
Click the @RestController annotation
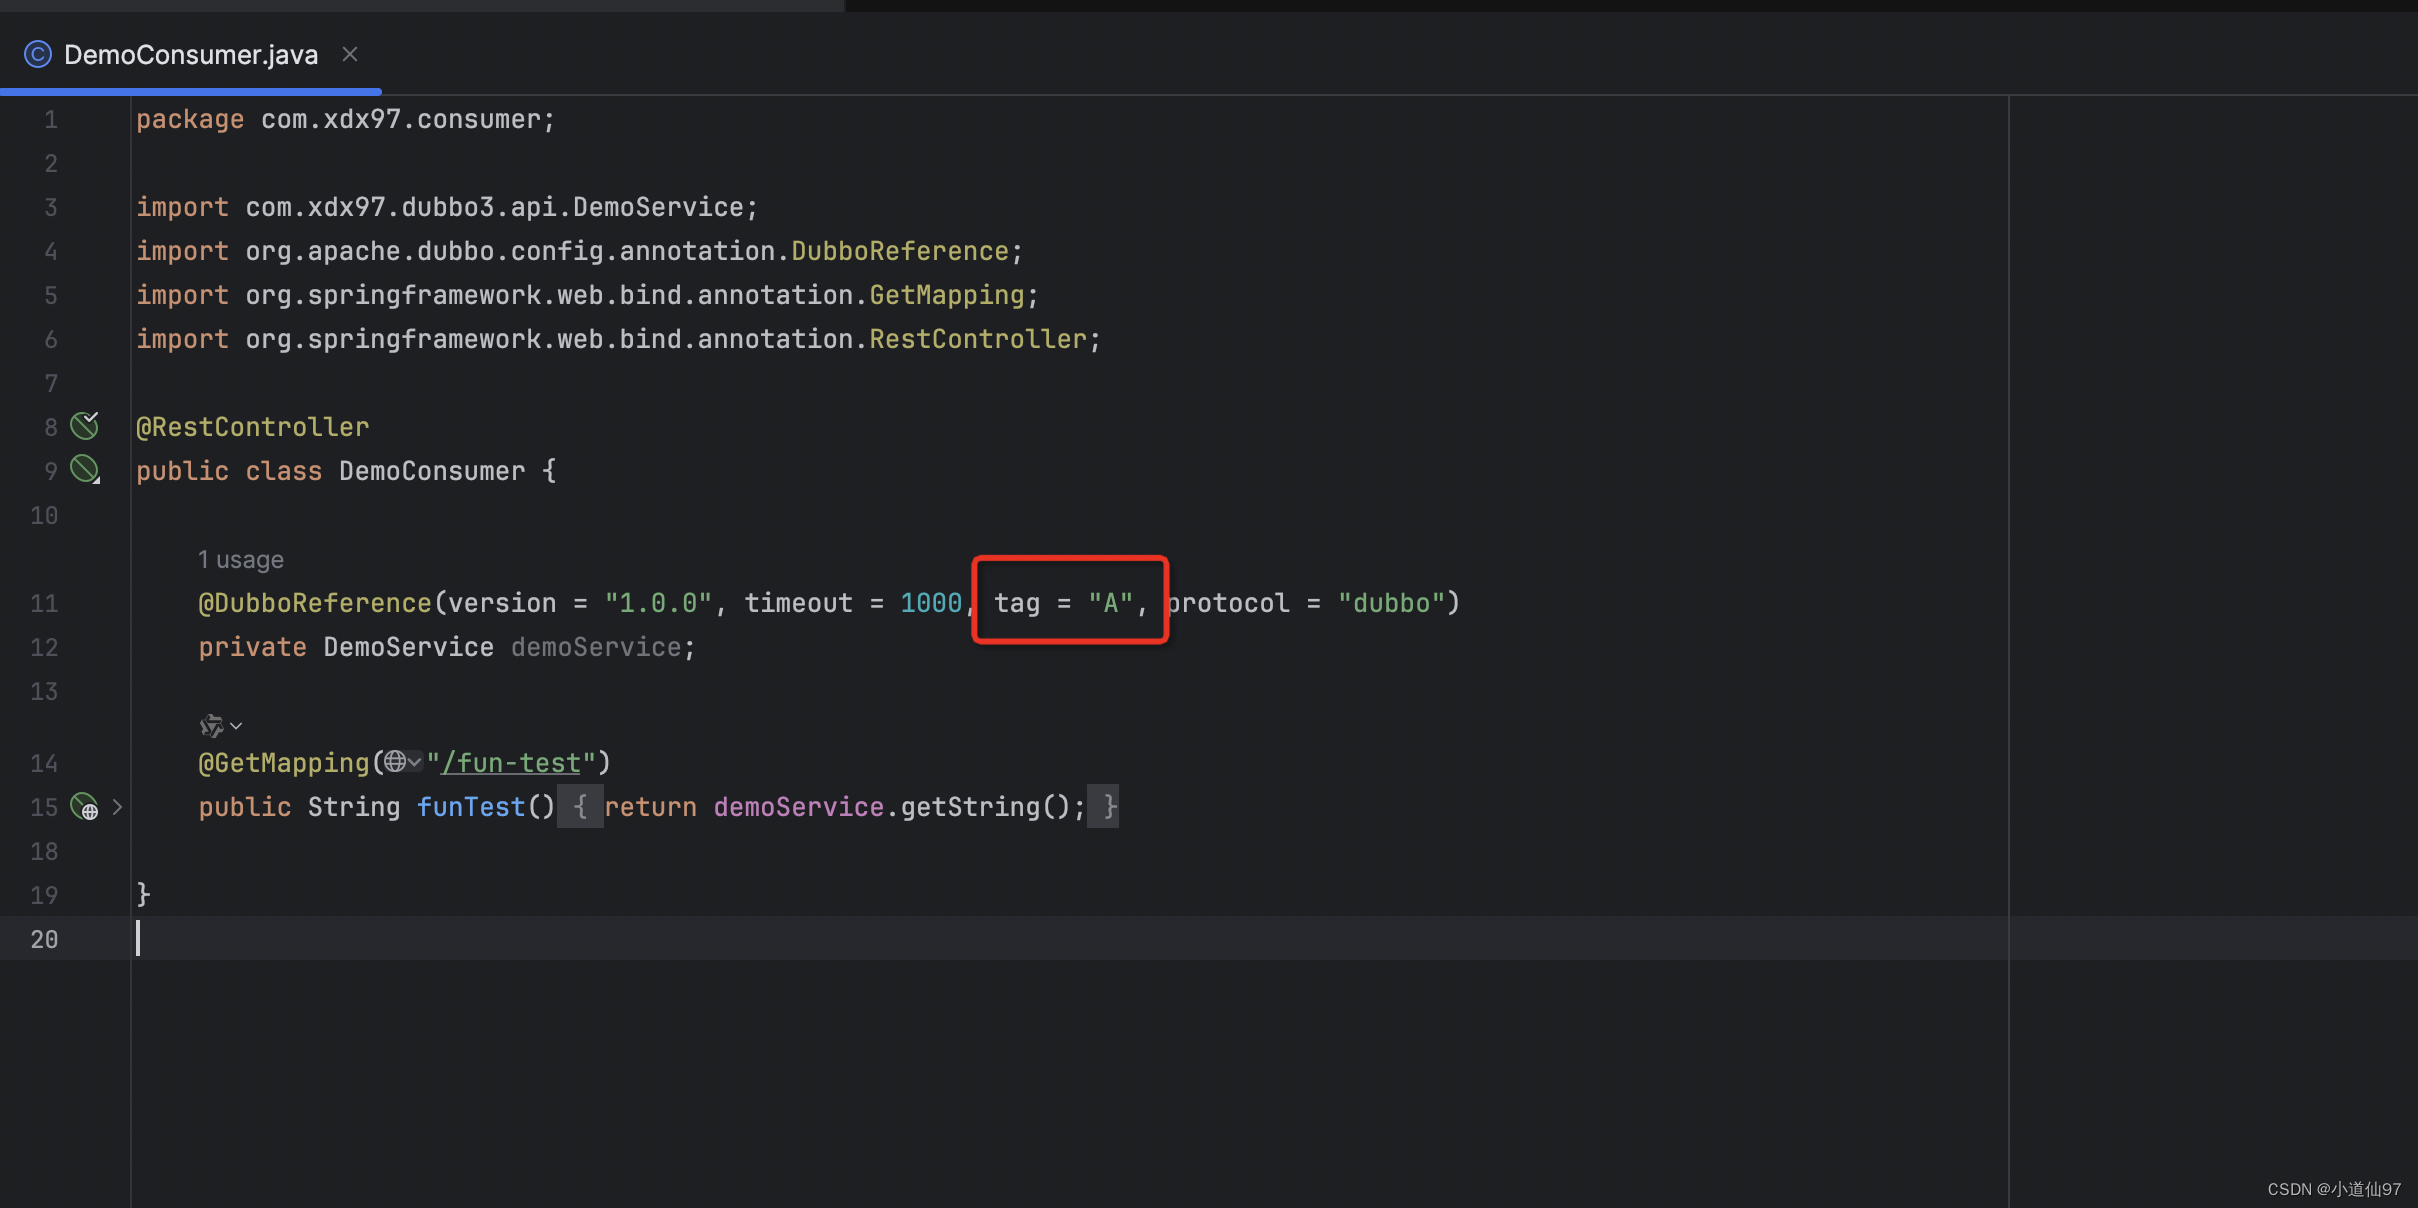[x=253, y=427]
